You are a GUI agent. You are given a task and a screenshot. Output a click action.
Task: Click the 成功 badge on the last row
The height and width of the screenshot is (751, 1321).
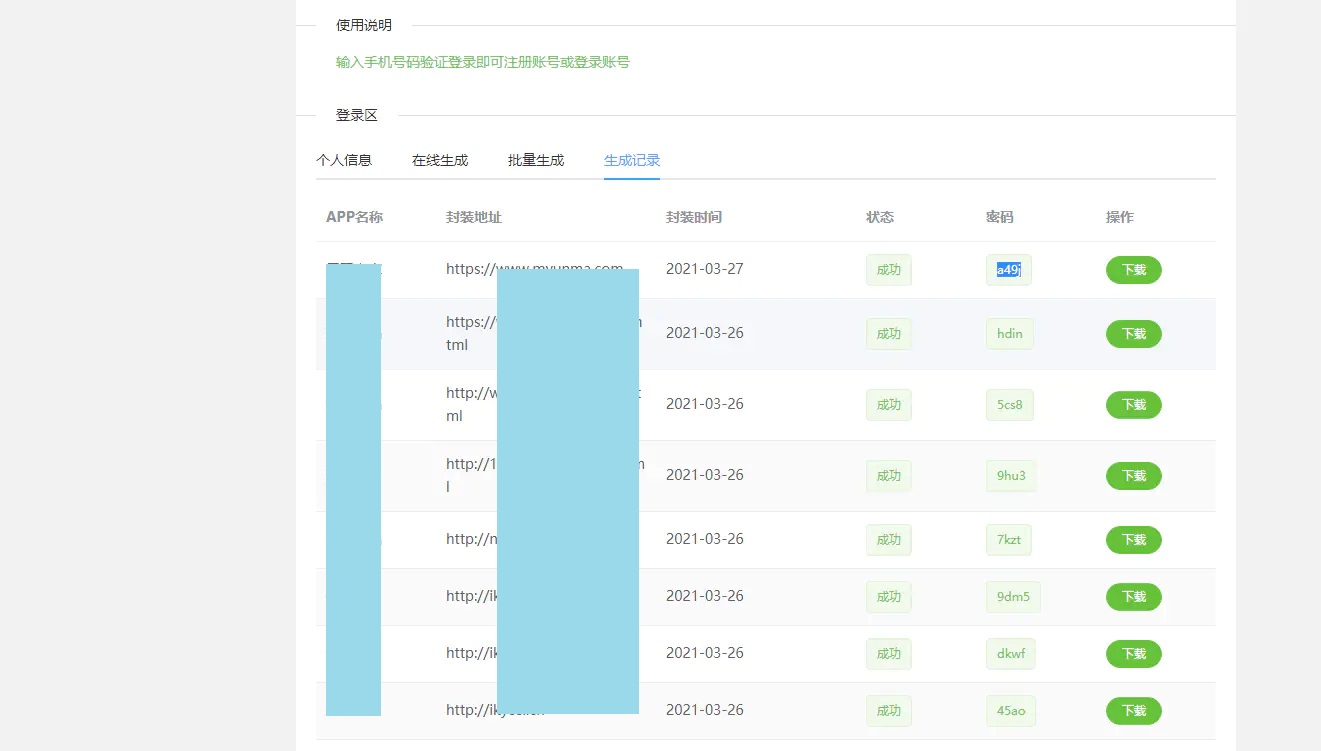[x=888, y=710]
